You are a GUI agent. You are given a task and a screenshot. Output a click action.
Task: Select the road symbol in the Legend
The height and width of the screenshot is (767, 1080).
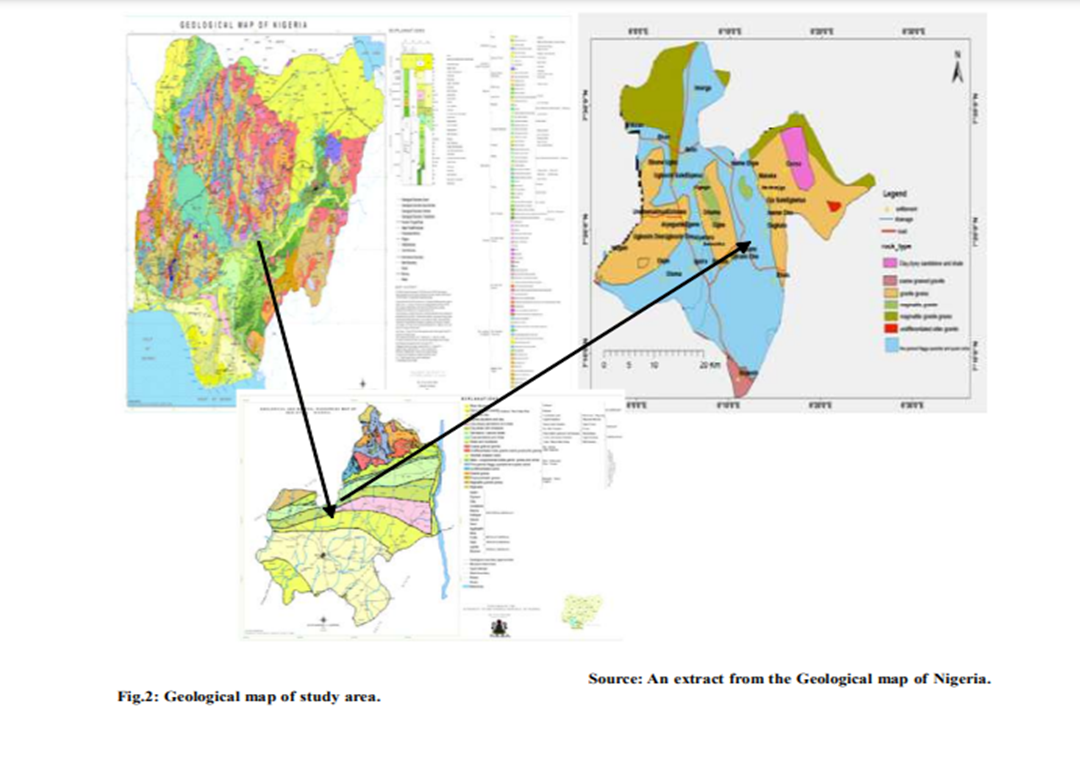coord(890,230)
